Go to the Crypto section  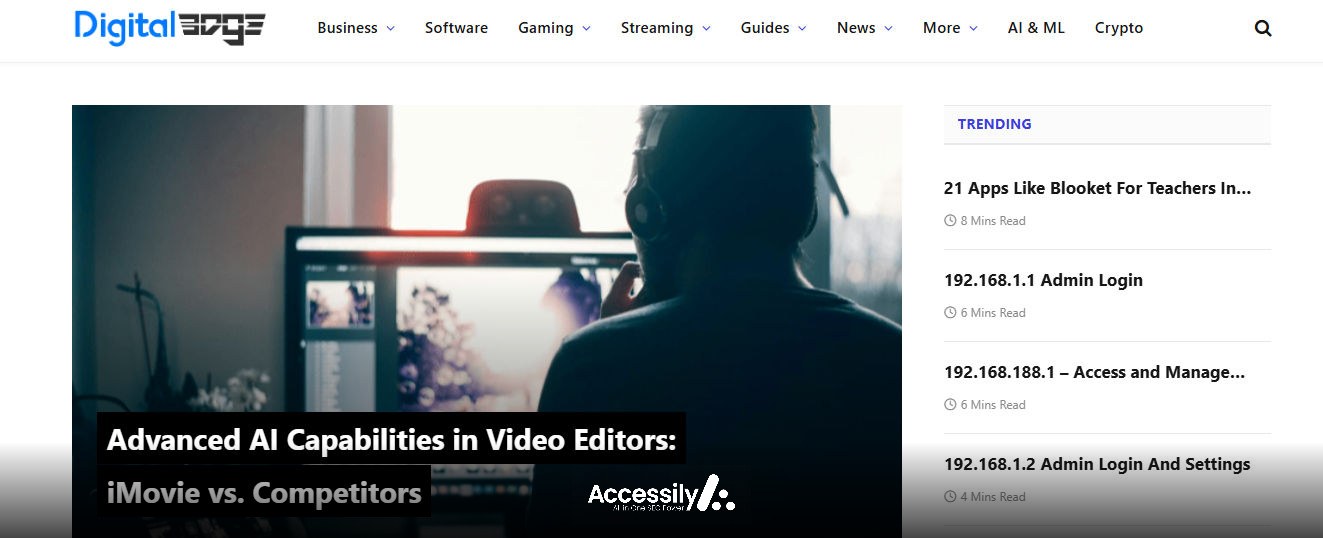[1119, 28]
